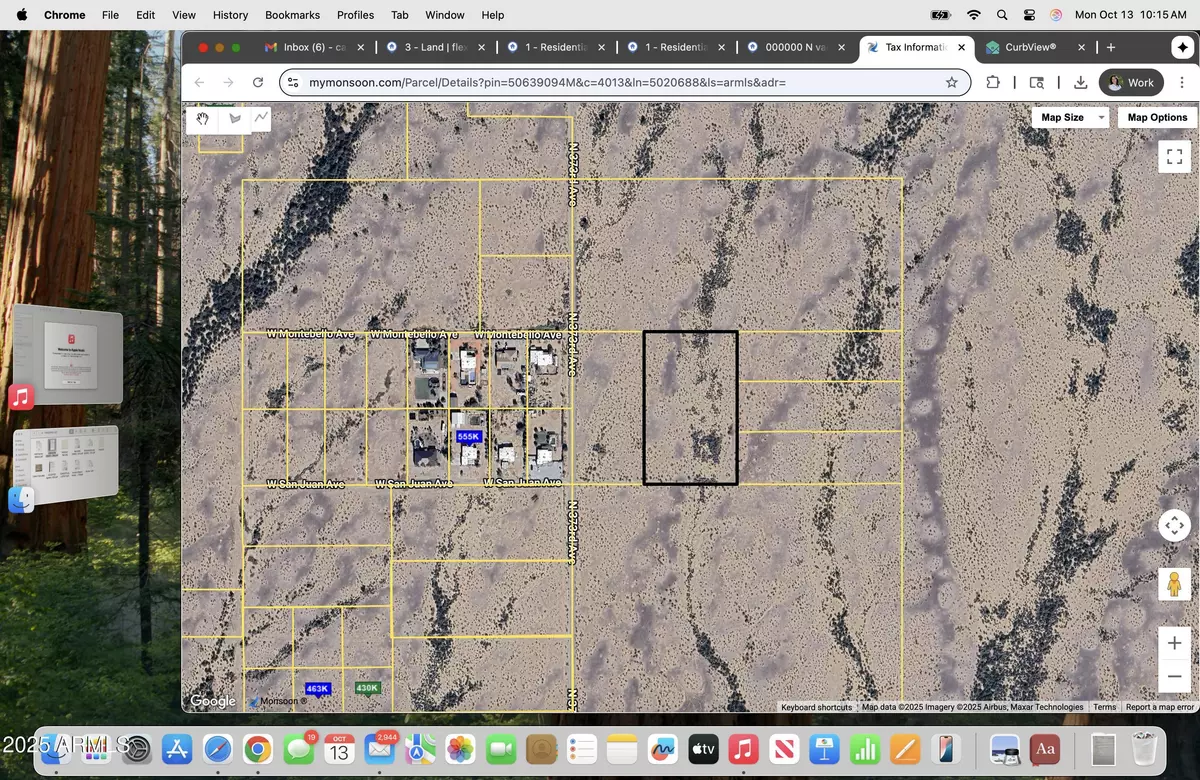Select the hand pan tool on map
This screenshot has height=780, width=1200.
[x=203, y=119]
